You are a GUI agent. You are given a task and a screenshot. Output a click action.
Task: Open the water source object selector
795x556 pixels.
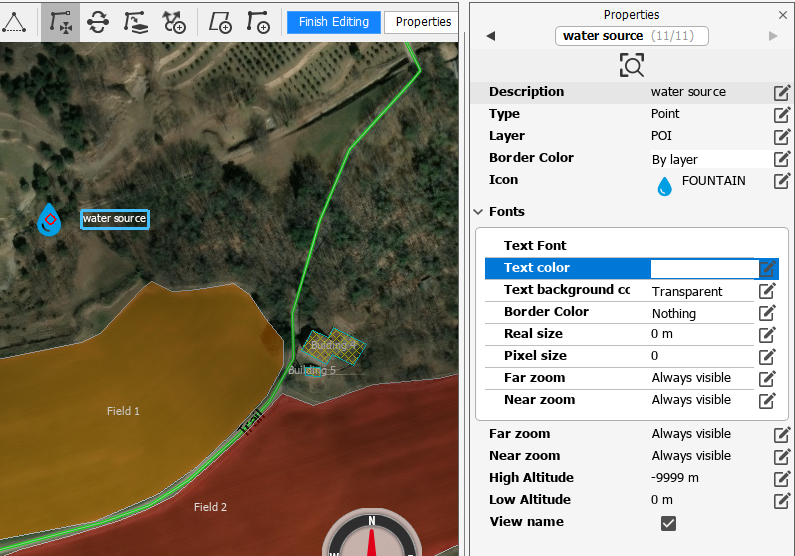tap(631, 36)
